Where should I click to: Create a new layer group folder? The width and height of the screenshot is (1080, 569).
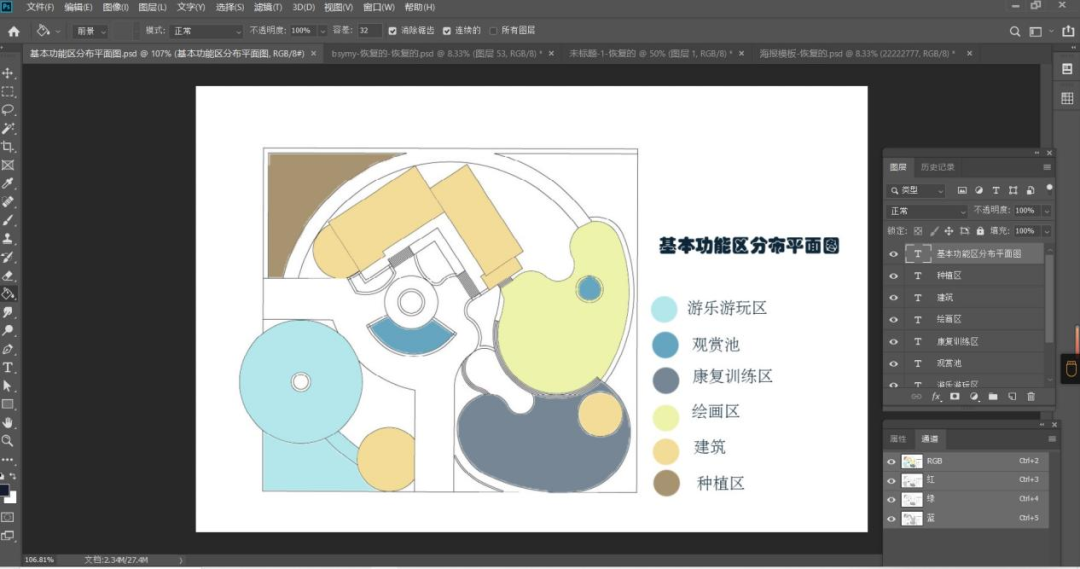[993, 397]
